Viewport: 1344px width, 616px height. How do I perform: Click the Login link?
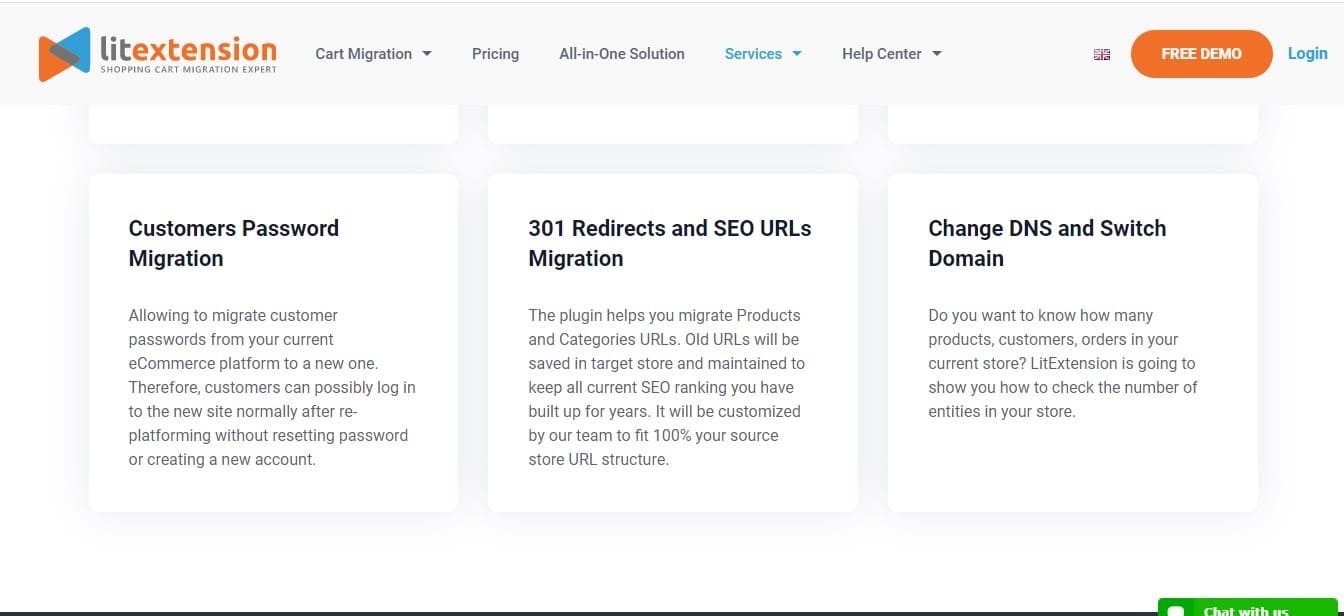1307,54
